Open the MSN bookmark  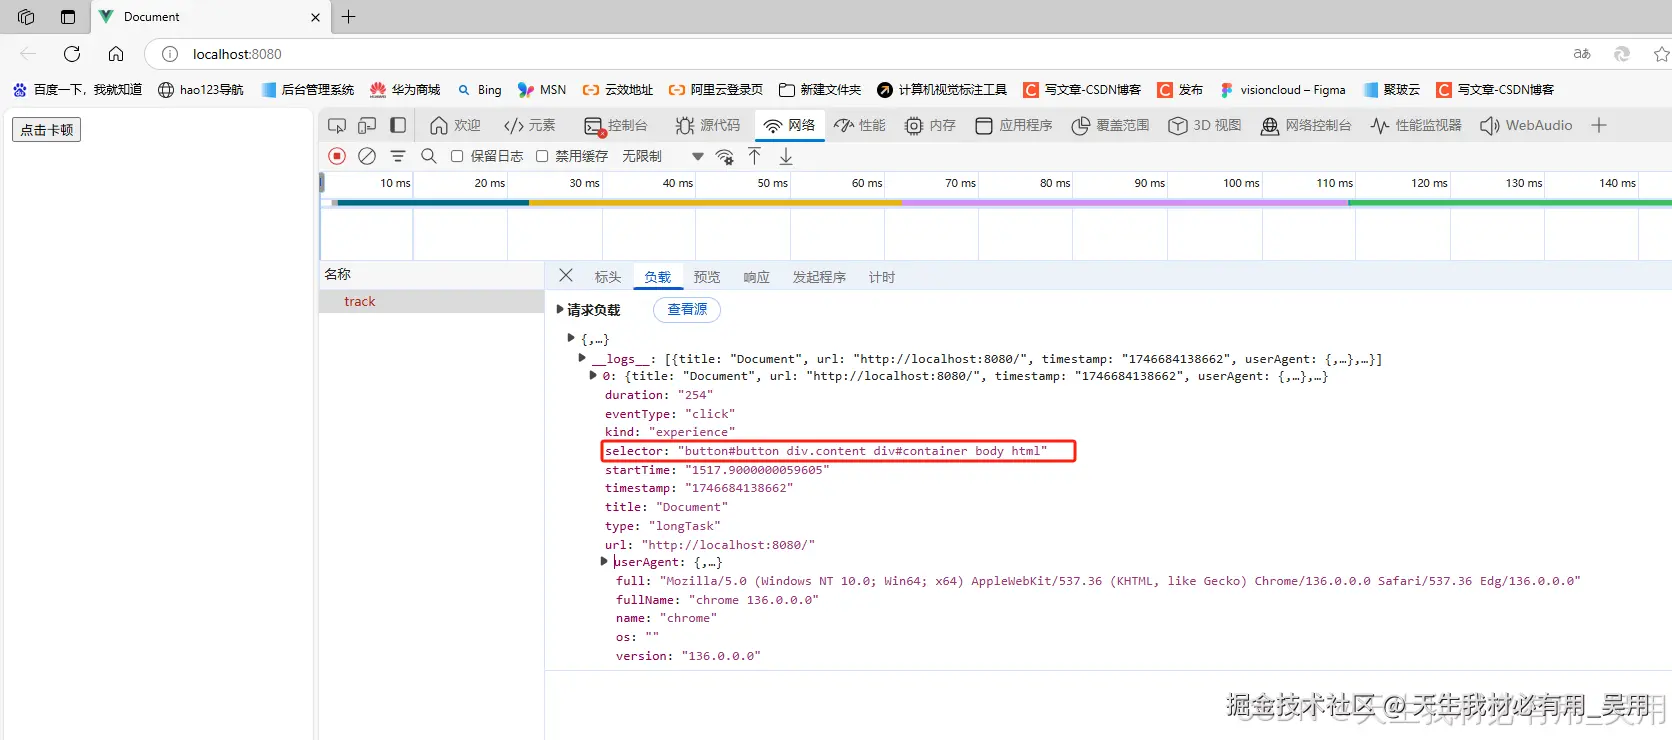pyautogui.click(x=542, y=90)
